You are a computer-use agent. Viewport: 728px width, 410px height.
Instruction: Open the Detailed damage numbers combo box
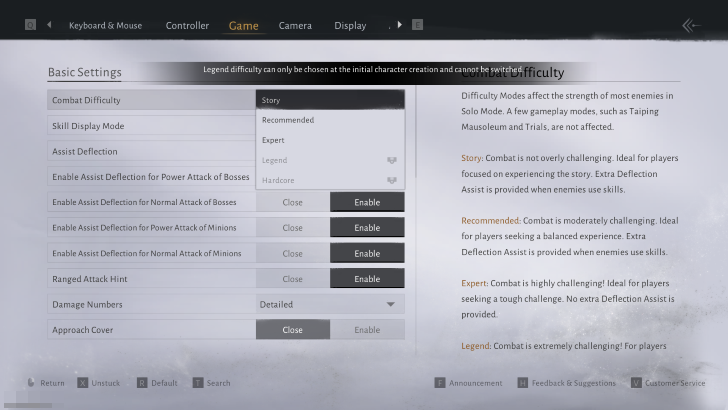[330, 304]
